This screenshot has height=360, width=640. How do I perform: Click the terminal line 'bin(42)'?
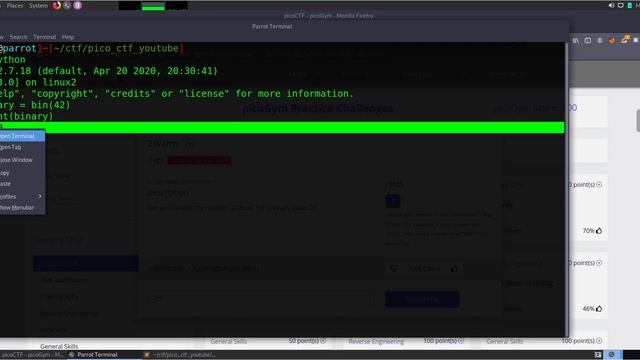51,105
